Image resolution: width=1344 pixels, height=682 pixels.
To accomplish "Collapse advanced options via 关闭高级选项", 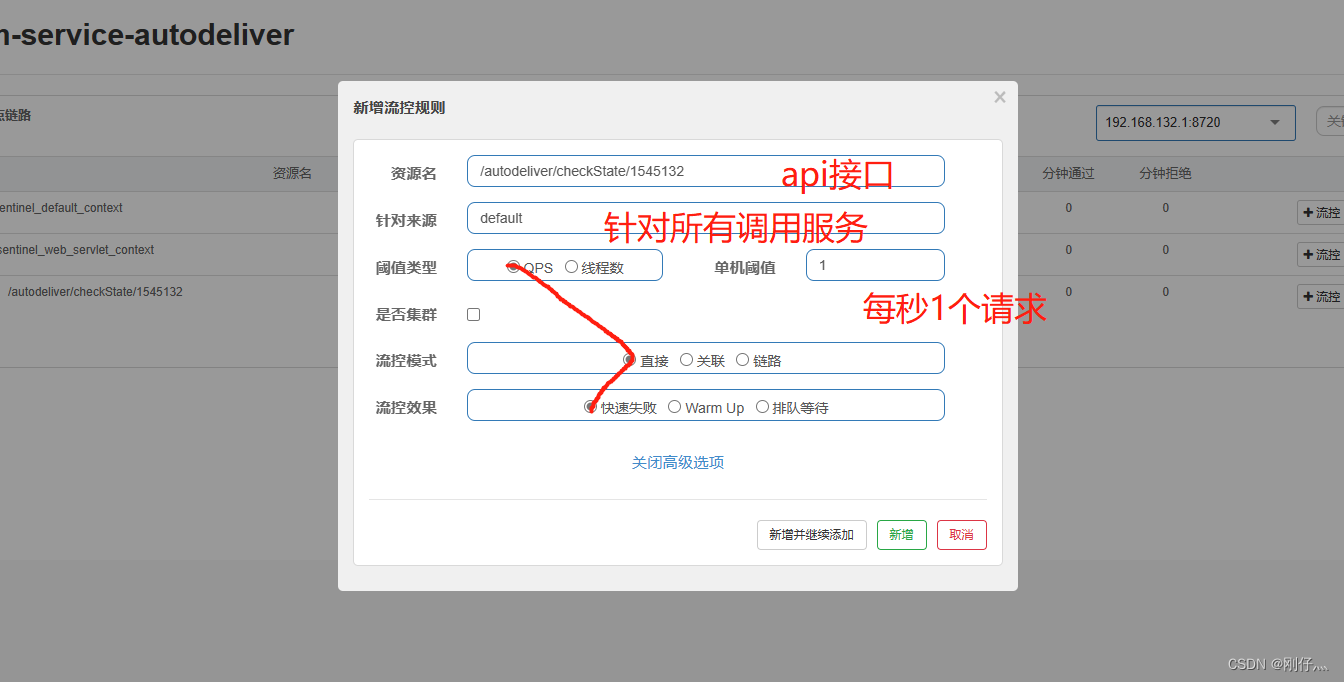I will point(678,462).
